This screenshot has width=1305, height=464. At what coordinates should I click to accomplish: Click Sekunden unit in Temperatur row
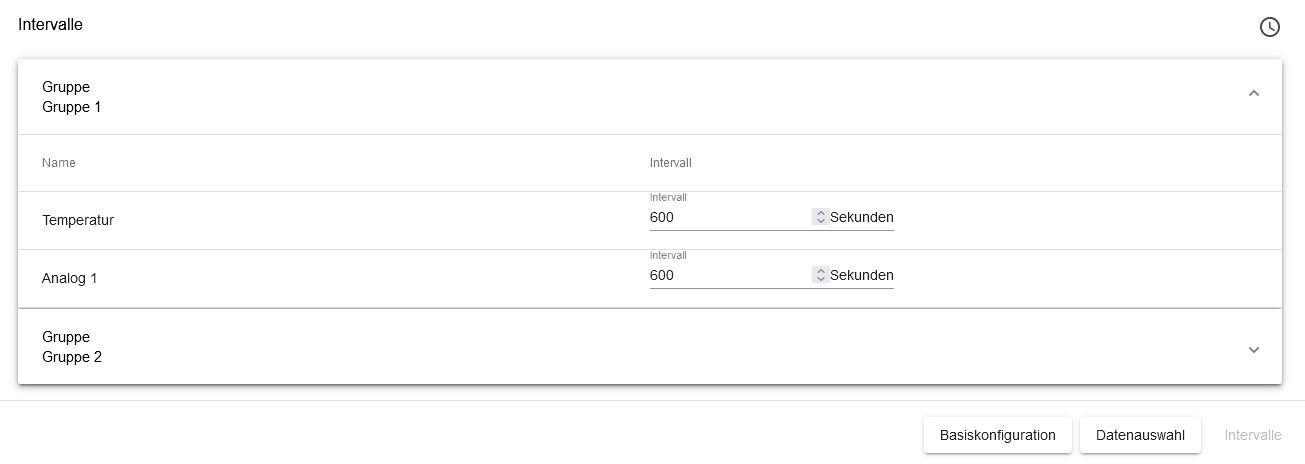tap(861, 217)
